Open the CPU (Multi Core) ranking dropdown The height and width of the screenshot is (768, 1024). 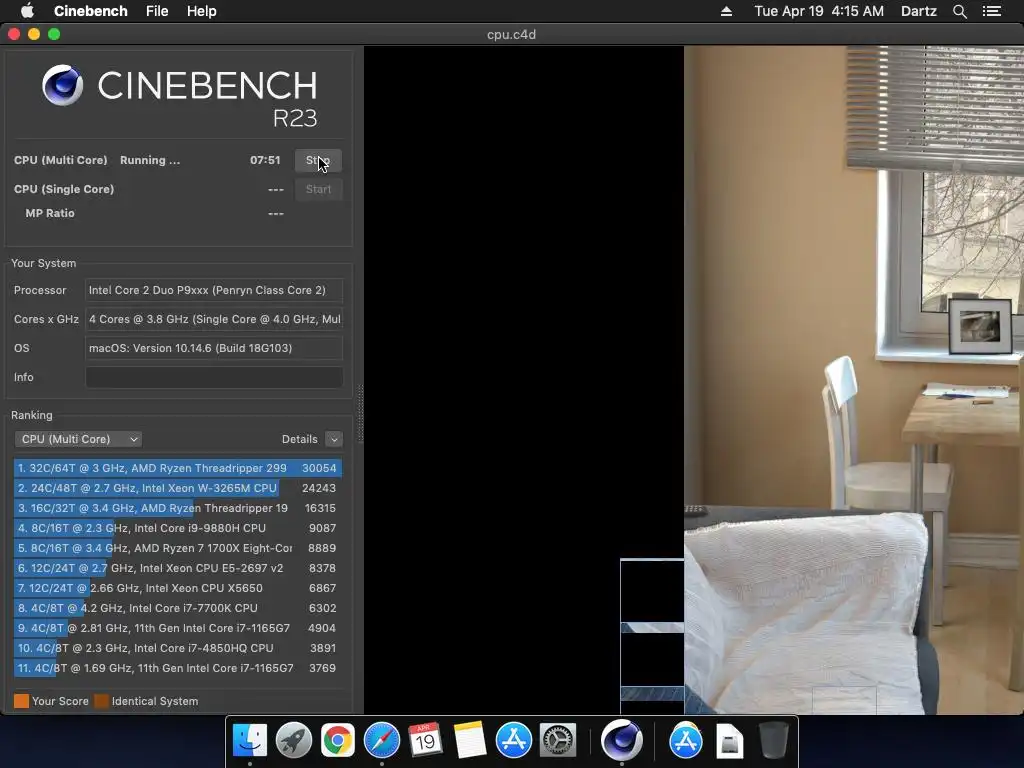pos(78,439)
